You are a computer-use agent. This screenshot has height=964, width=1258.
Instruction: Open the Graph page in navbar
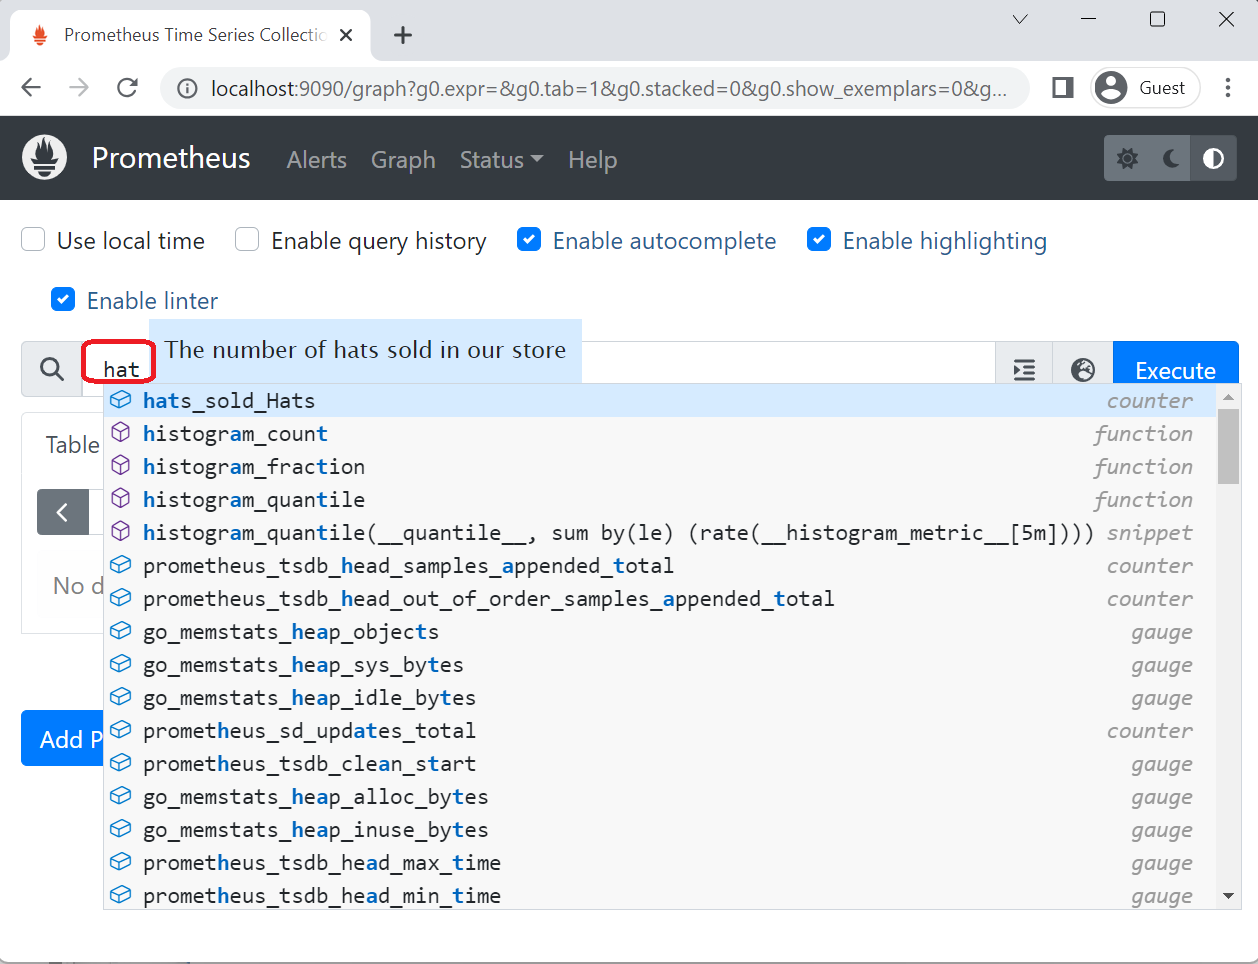[x=403, y=160]
